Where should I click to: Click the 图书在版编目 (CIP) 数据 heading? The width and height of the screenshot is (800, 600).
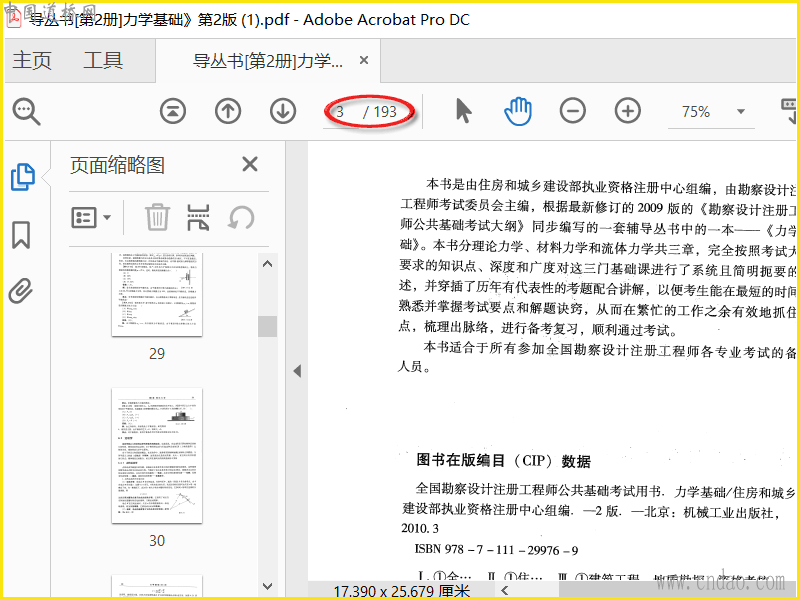coord(504,461)
